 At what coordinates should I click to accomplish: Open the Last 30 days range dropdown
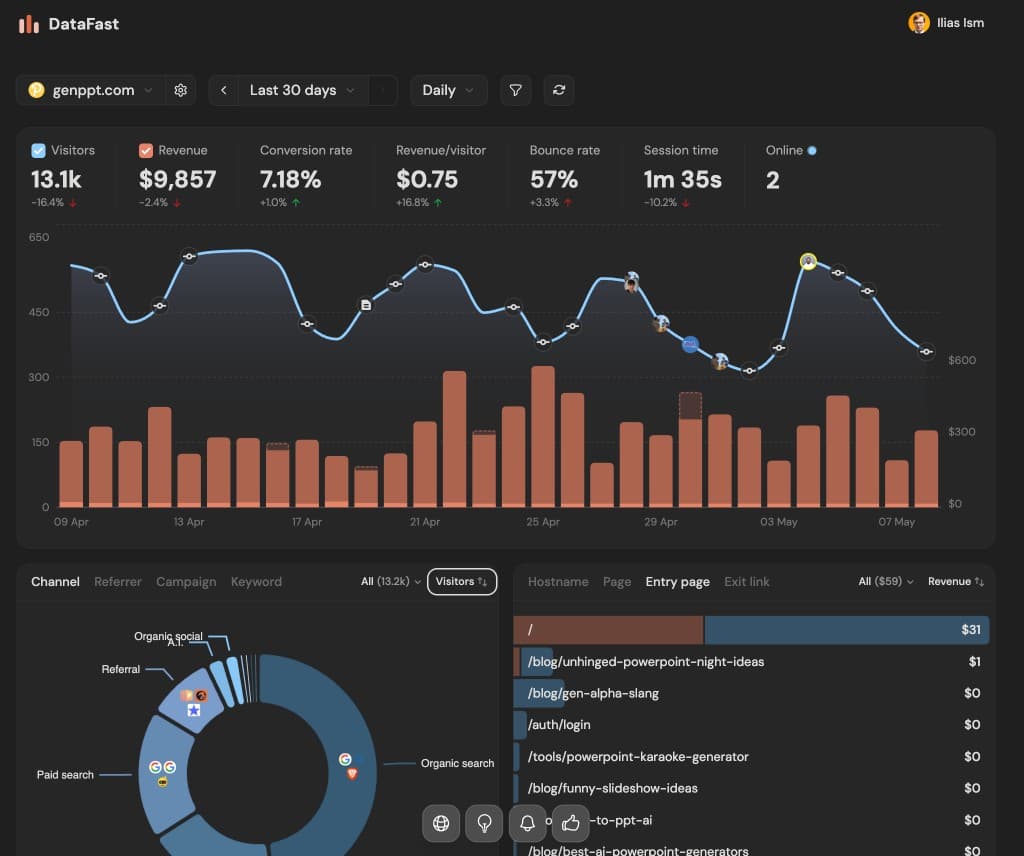tap(303, 90)
